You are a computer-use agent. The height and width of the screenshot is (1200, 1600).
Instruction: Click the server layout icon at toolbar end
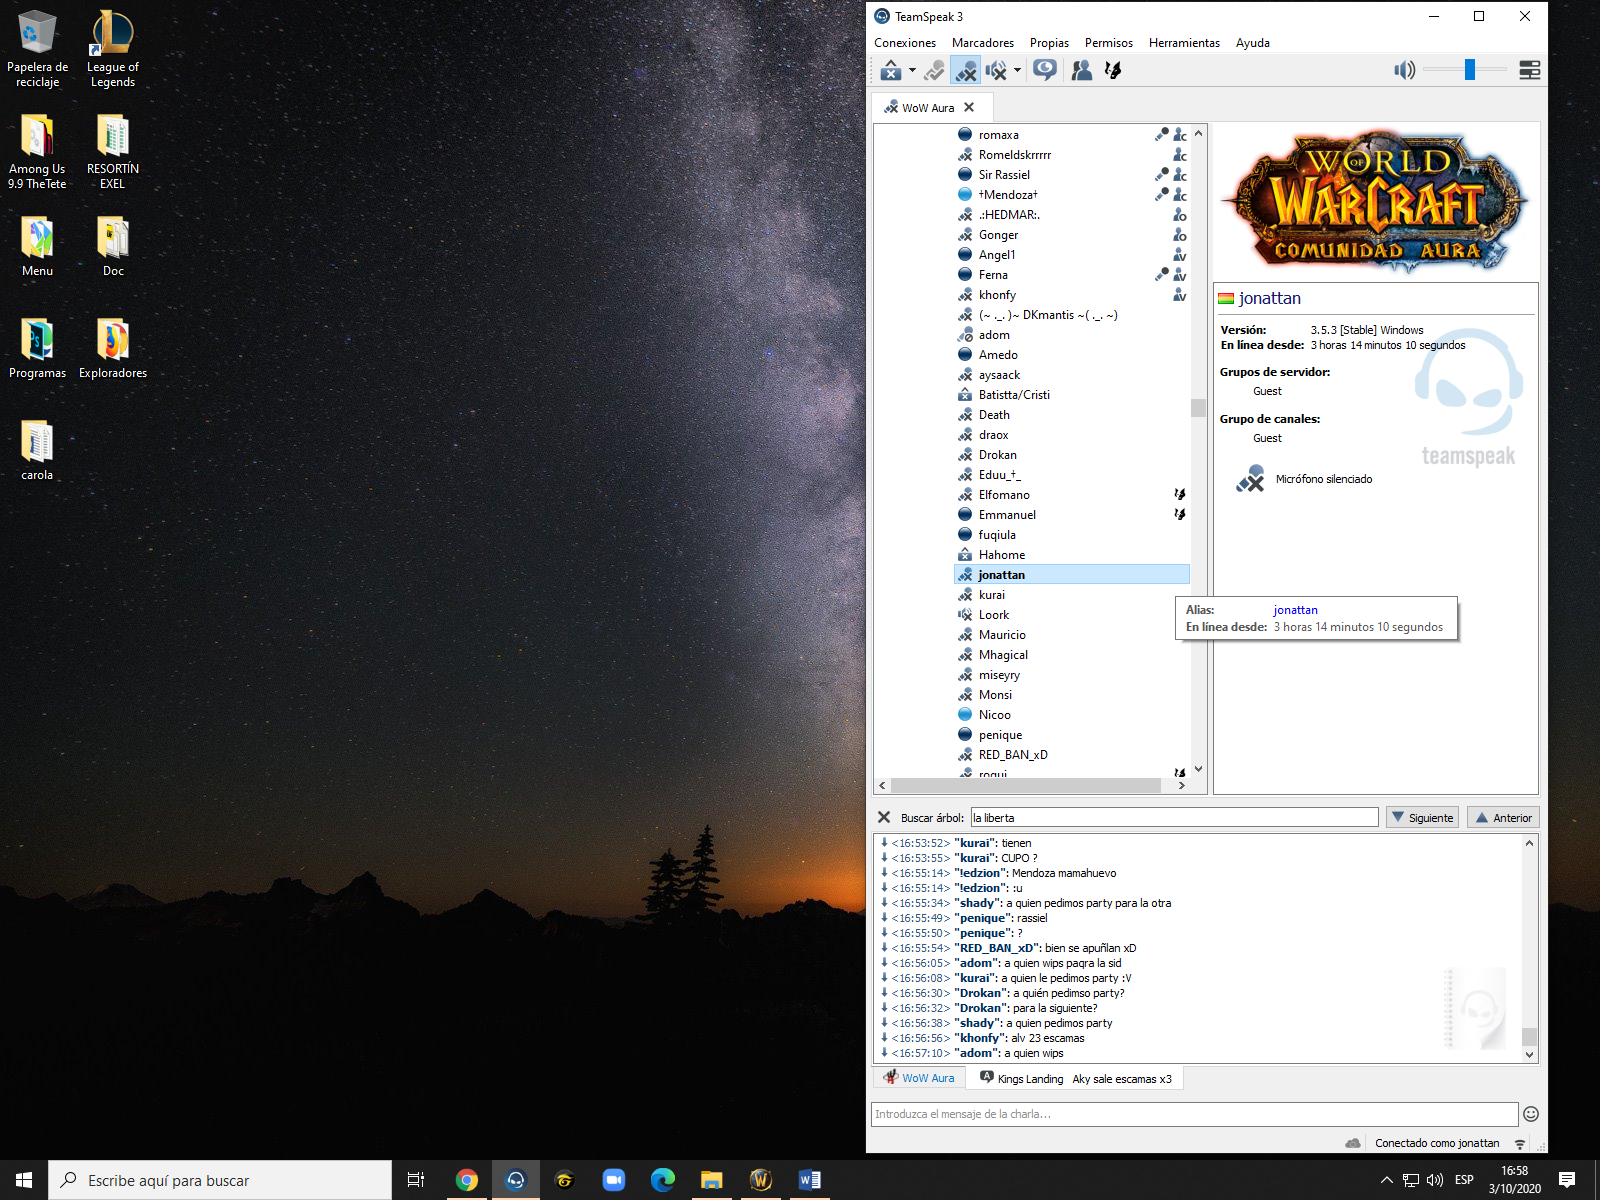[1529, 70]
